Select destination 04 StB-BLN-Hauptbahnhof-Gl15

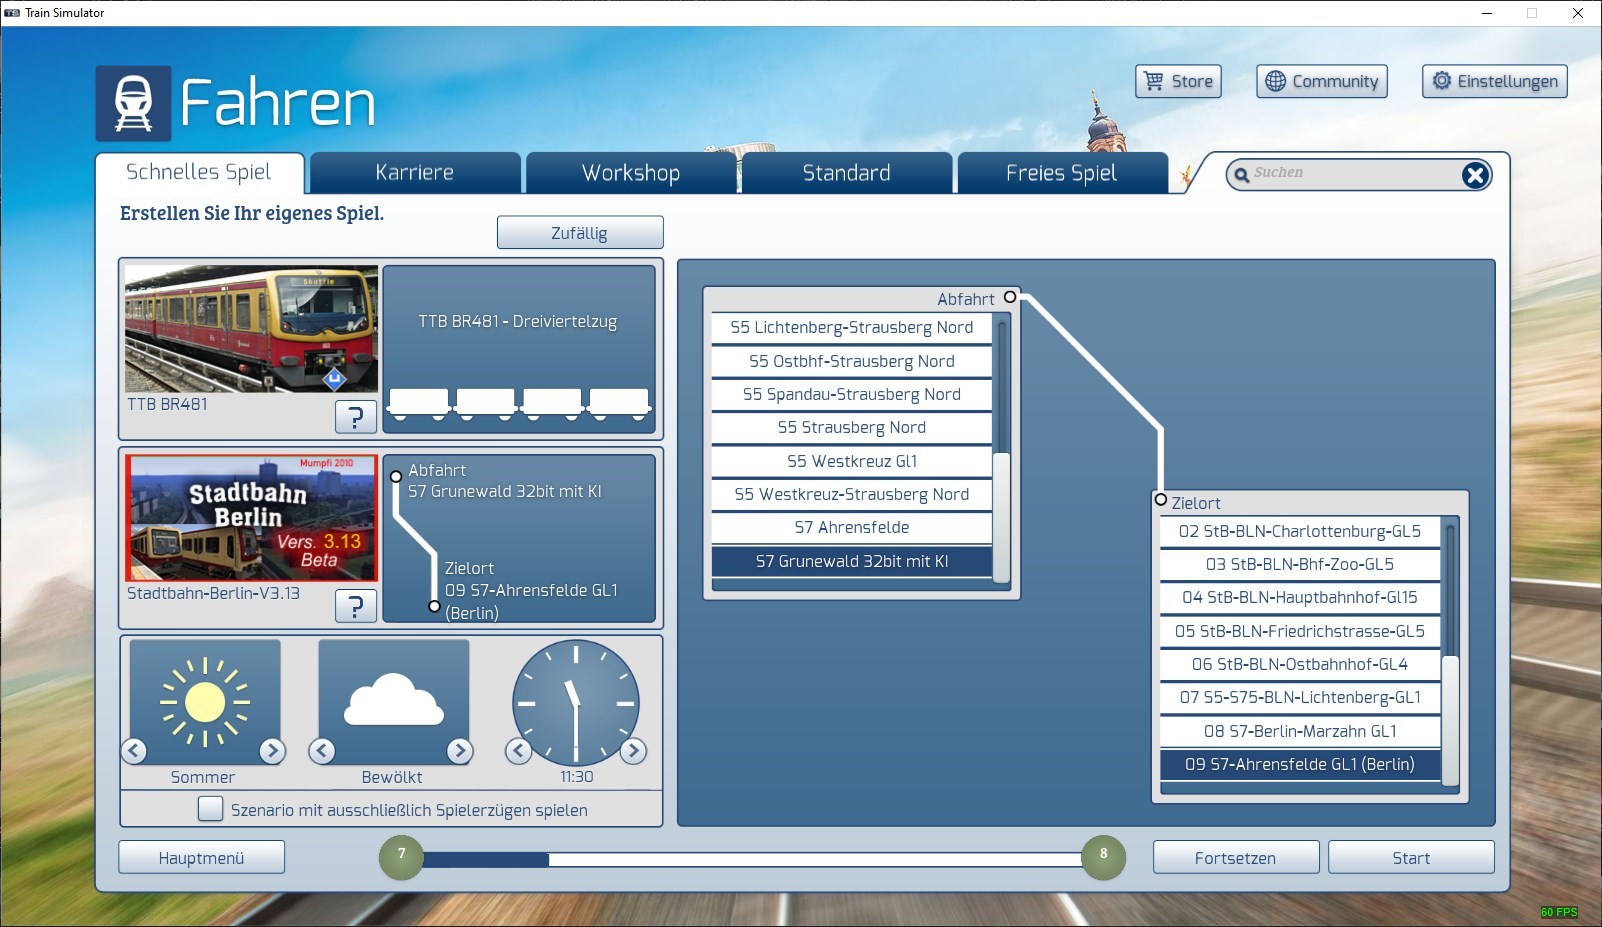[x=1300, y=597]
